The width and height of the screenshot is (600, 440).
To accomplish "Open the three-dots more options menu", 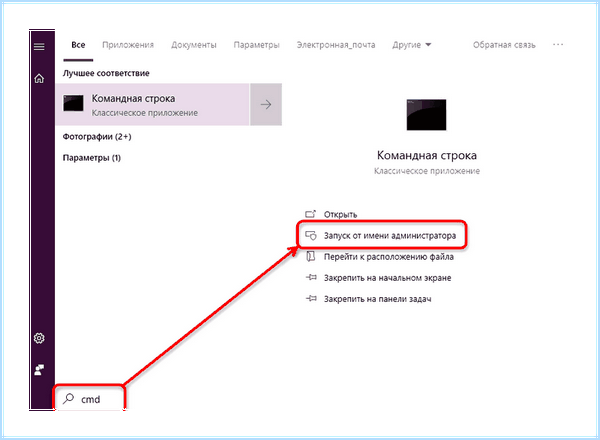I will [x=558, y=45].
